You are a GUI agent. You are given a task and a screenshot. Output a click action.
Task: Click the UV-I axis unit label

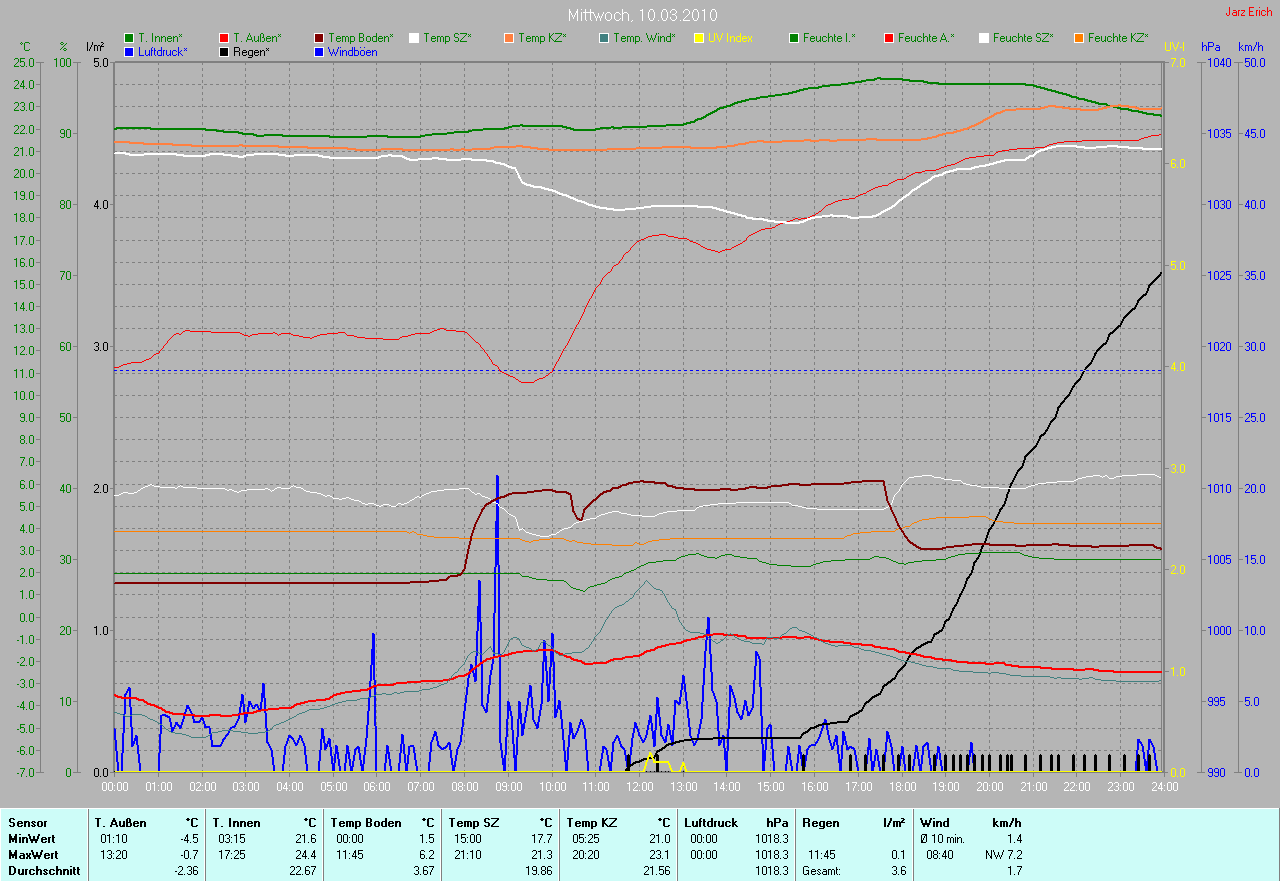(1174, 47)
